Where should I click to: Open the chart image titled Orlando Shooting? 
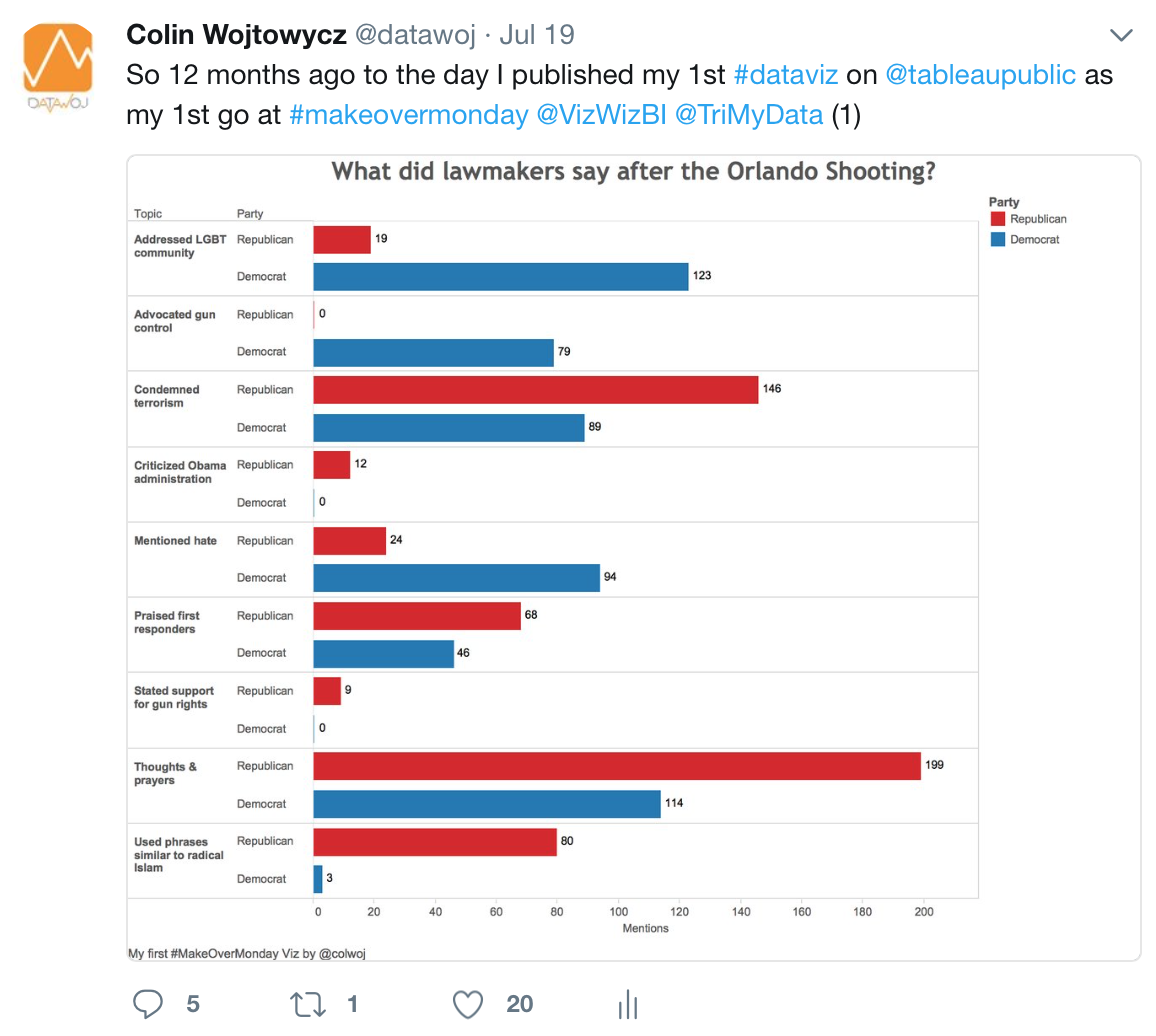[634, 558]
